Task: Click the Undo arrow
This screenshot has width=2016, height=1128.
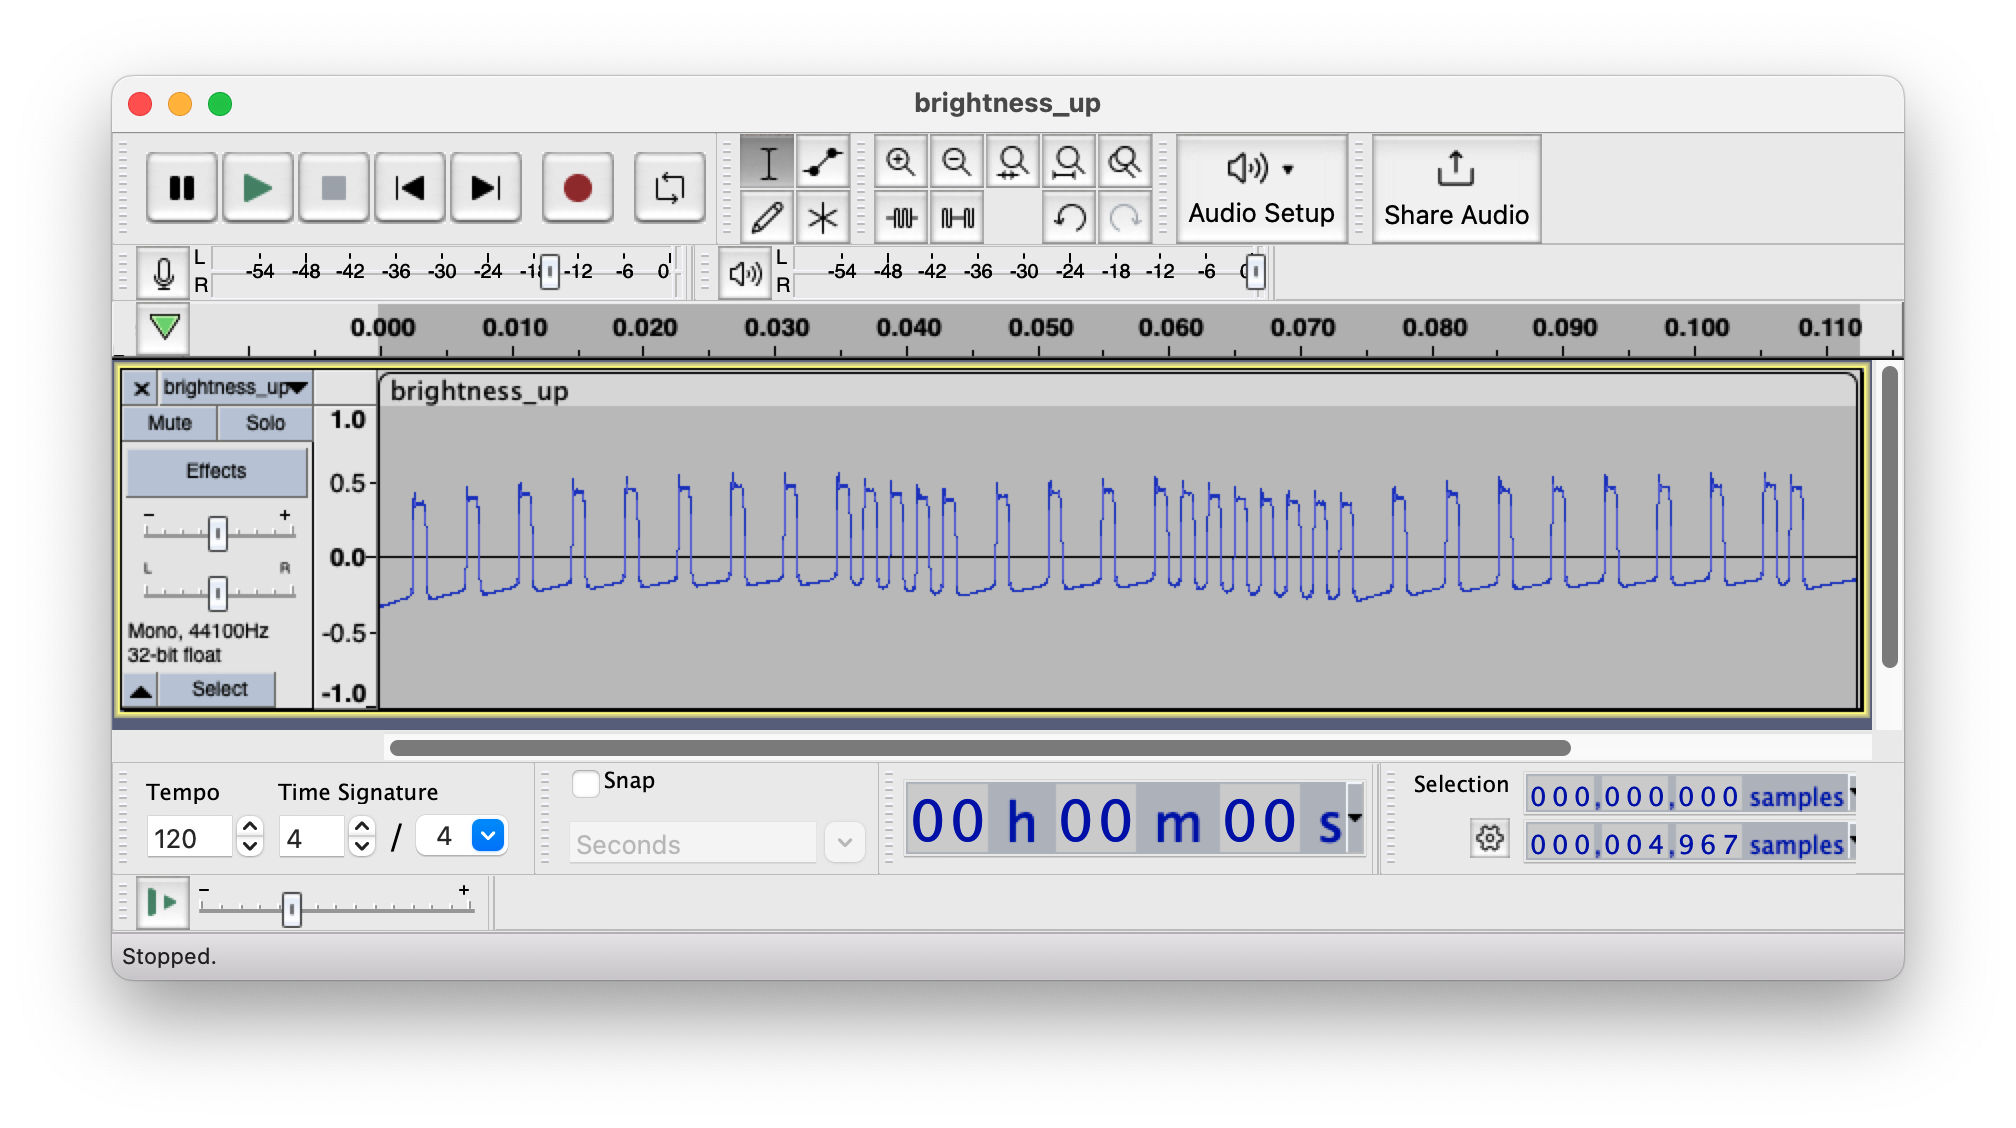Action: point(1068,217)
